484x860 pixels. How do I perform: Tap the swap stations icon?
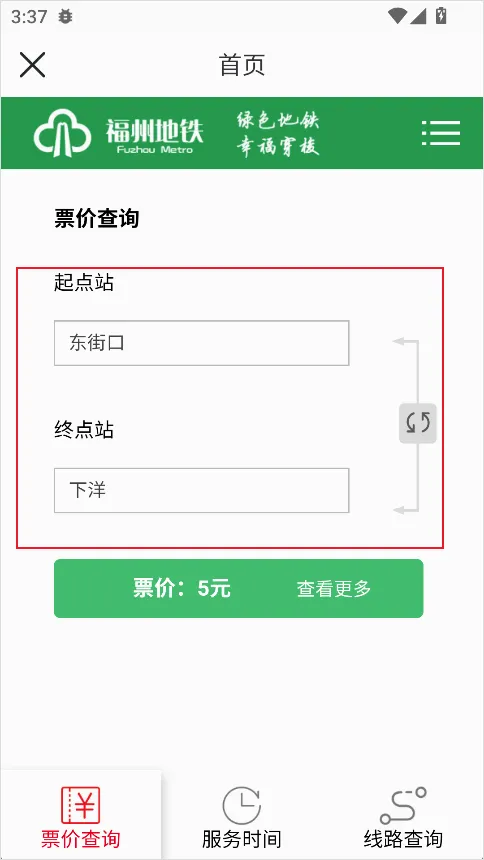coord(418,423)
